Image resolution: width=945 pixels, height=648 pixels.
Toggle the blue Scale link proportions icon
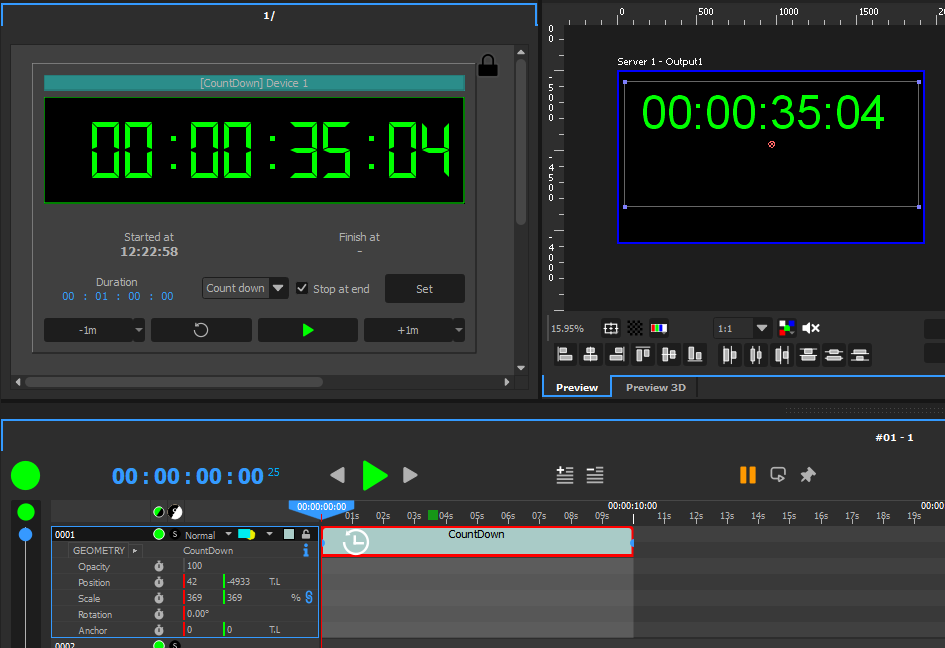point(309,597)
